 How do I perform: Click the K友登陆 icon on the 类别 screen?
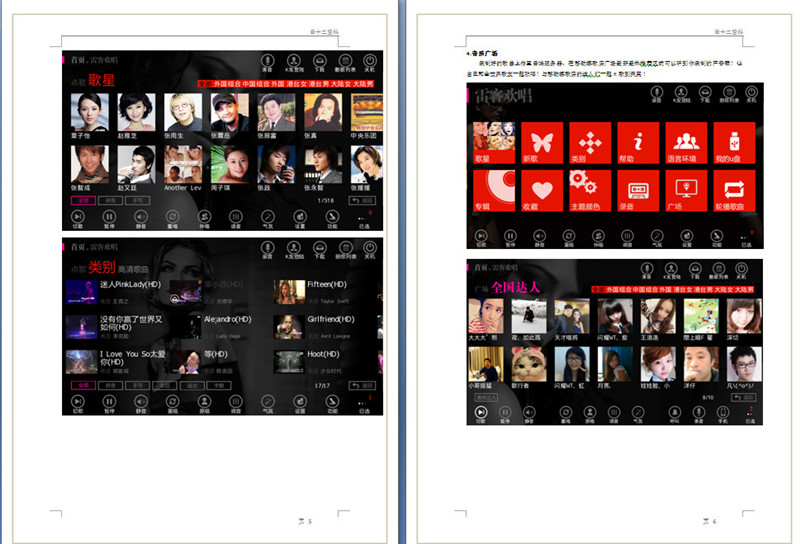pos(293,250)
